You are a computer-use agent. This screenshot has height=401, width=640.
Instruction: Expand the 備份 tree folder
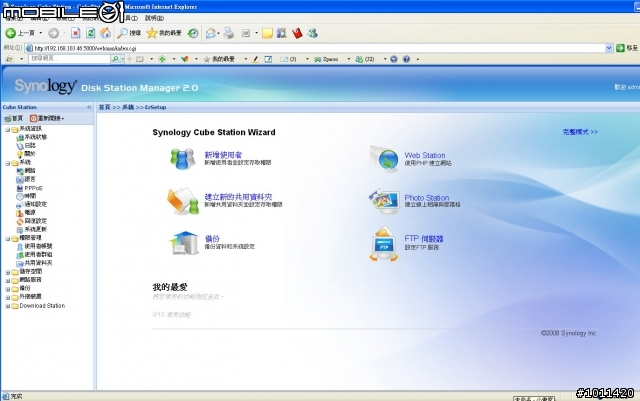[x=8, y=289]
